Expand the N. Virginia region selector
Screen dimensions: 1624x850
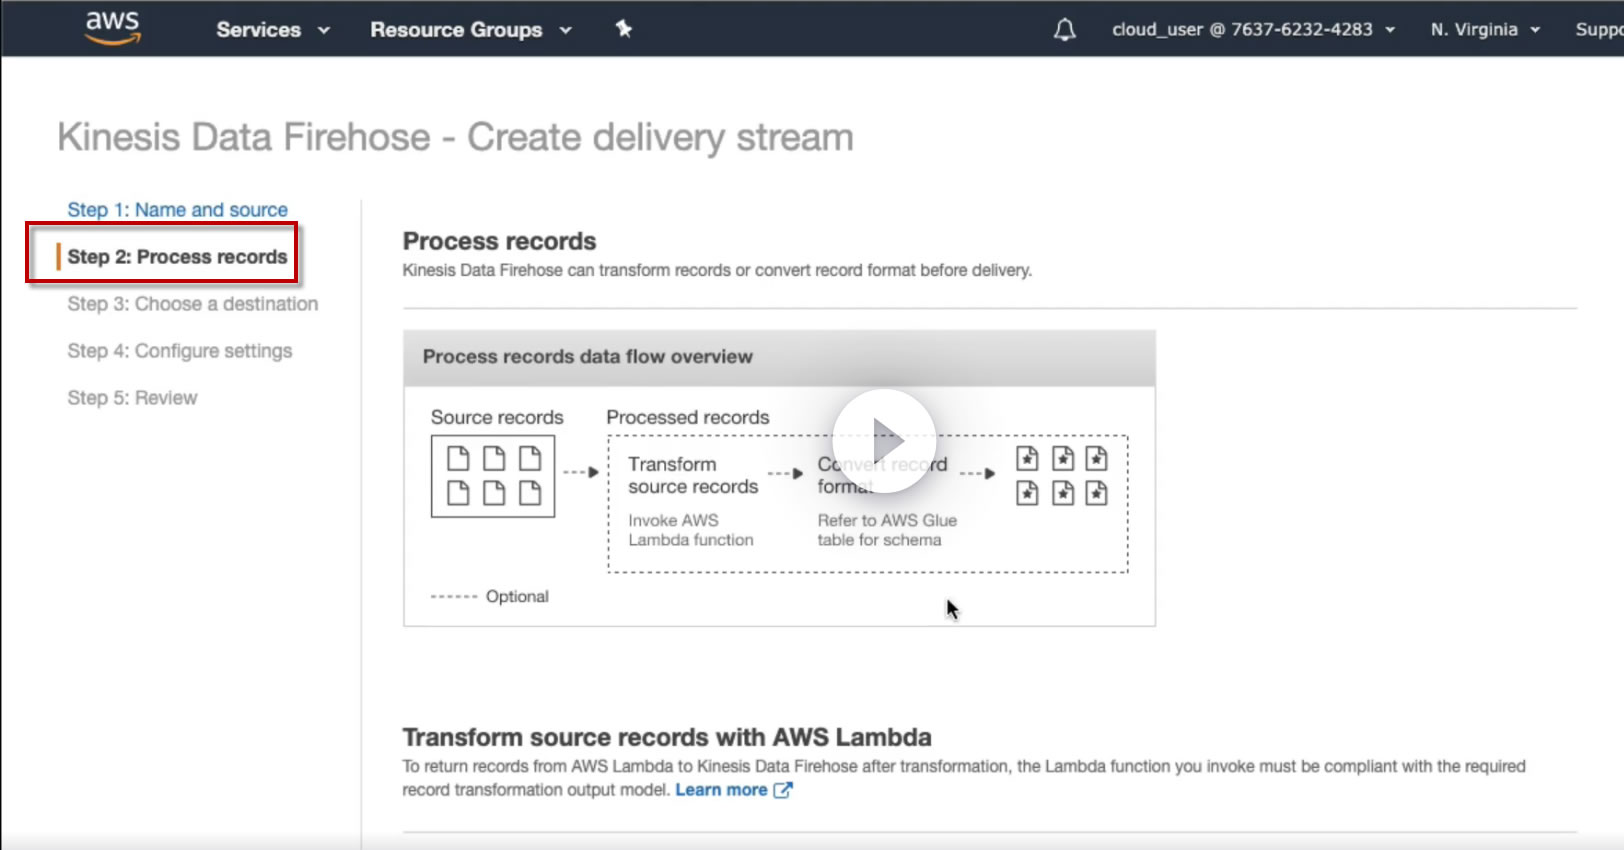pyautogui.click(x=1485, y=30)
